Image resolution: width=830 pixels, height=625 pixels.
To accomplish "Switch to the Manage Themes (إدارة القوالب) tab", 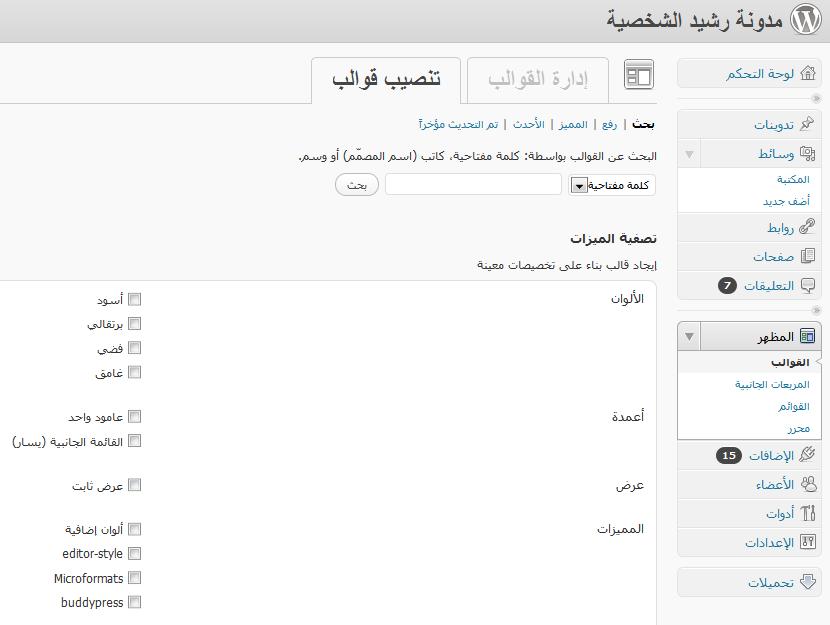I will coord(536,79).
